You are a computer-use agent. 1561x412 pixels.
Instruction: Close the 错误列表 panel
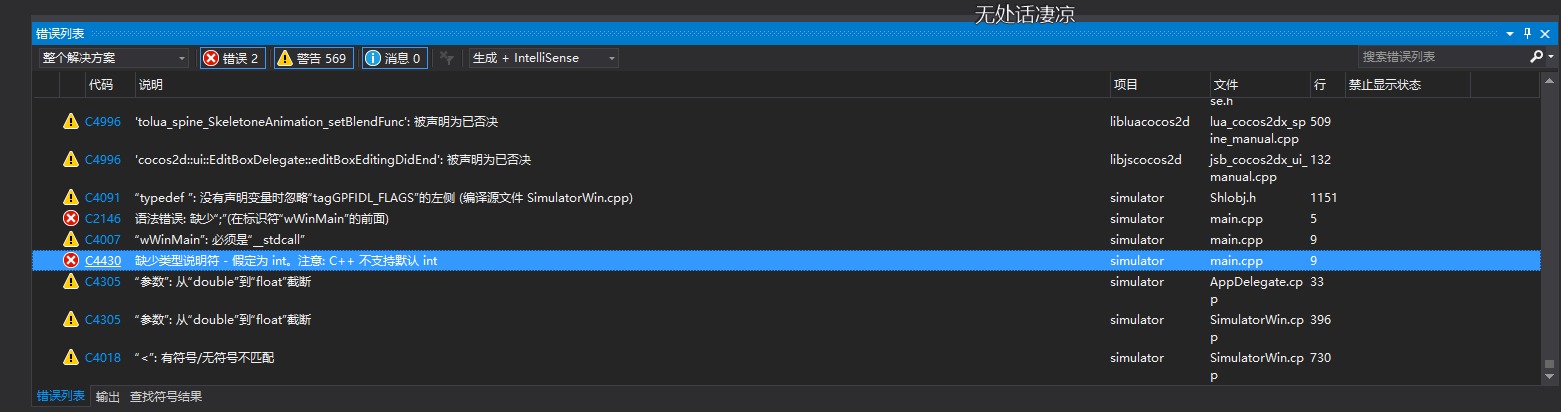(1545, 33)
